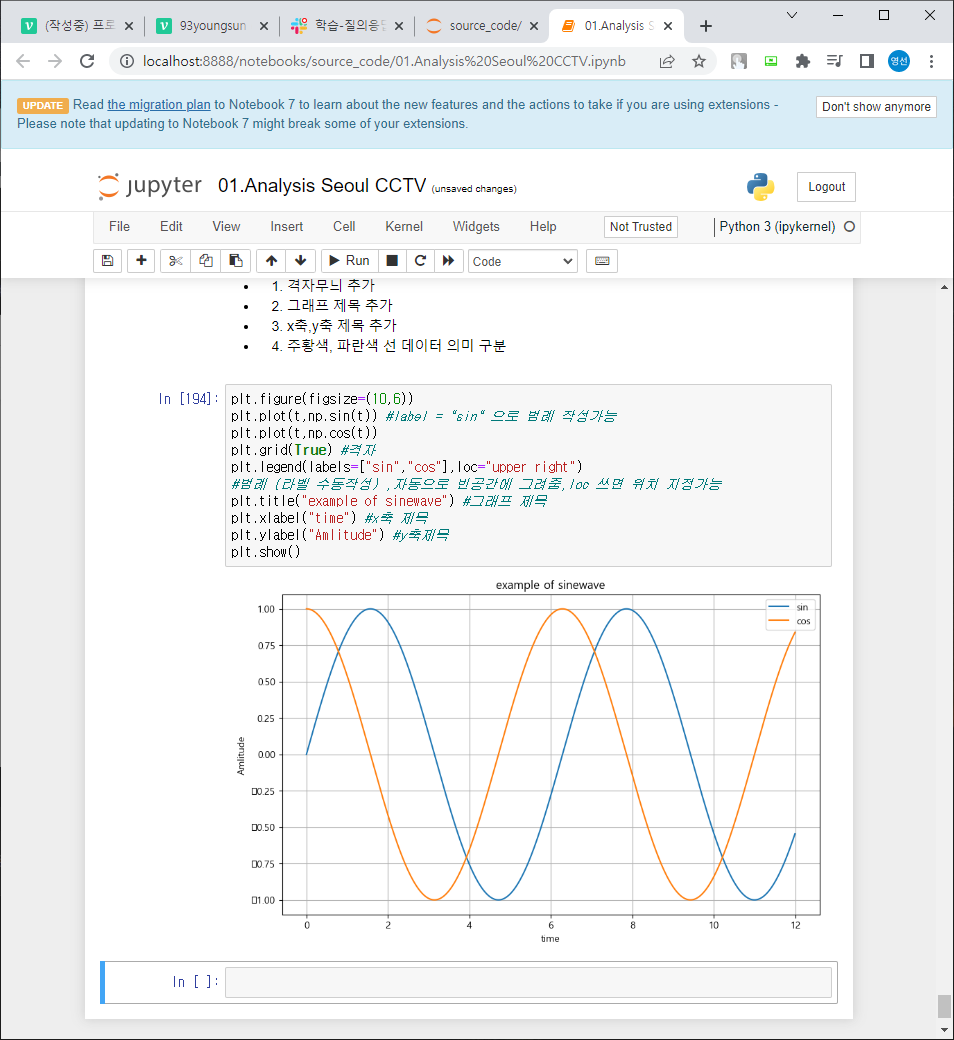Screen dimensions: 954x1040
Task: Click the Python logo icon
Action: pyautogui.click(x=760, y=187)
